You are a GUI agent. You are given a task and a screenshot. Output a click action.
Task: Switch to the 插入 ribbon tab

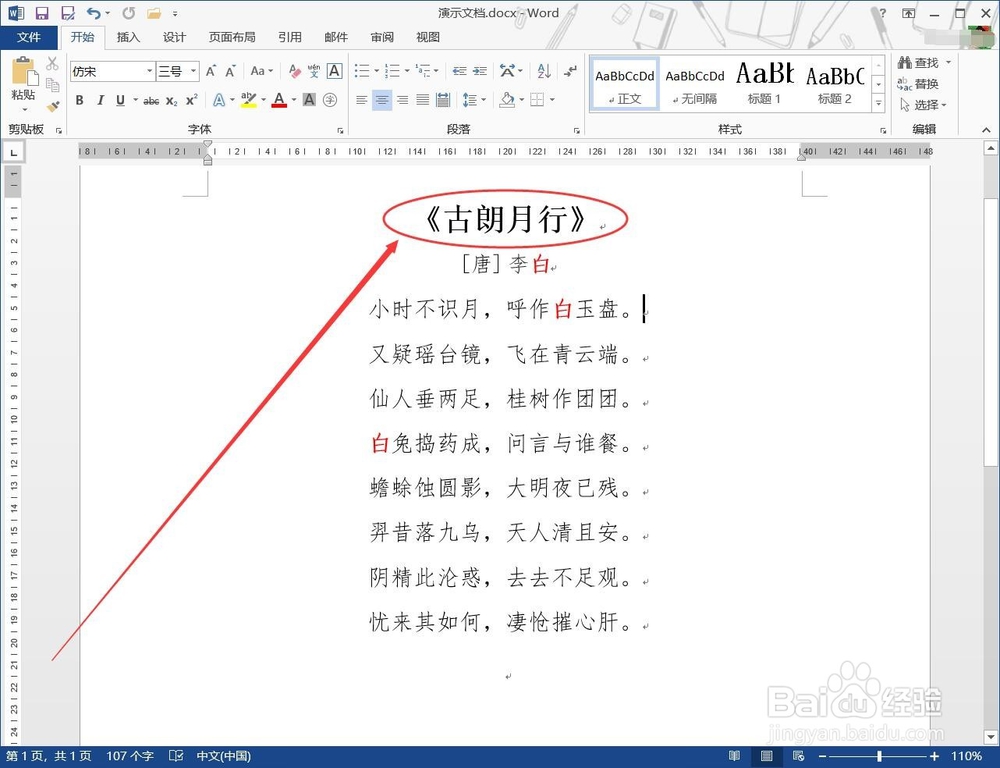tap(128, 37)
